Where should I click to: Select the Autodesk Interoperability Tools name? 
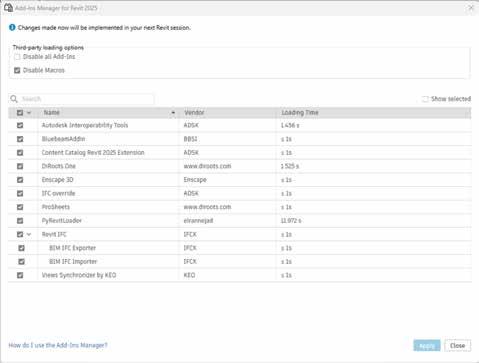(85, 125)
